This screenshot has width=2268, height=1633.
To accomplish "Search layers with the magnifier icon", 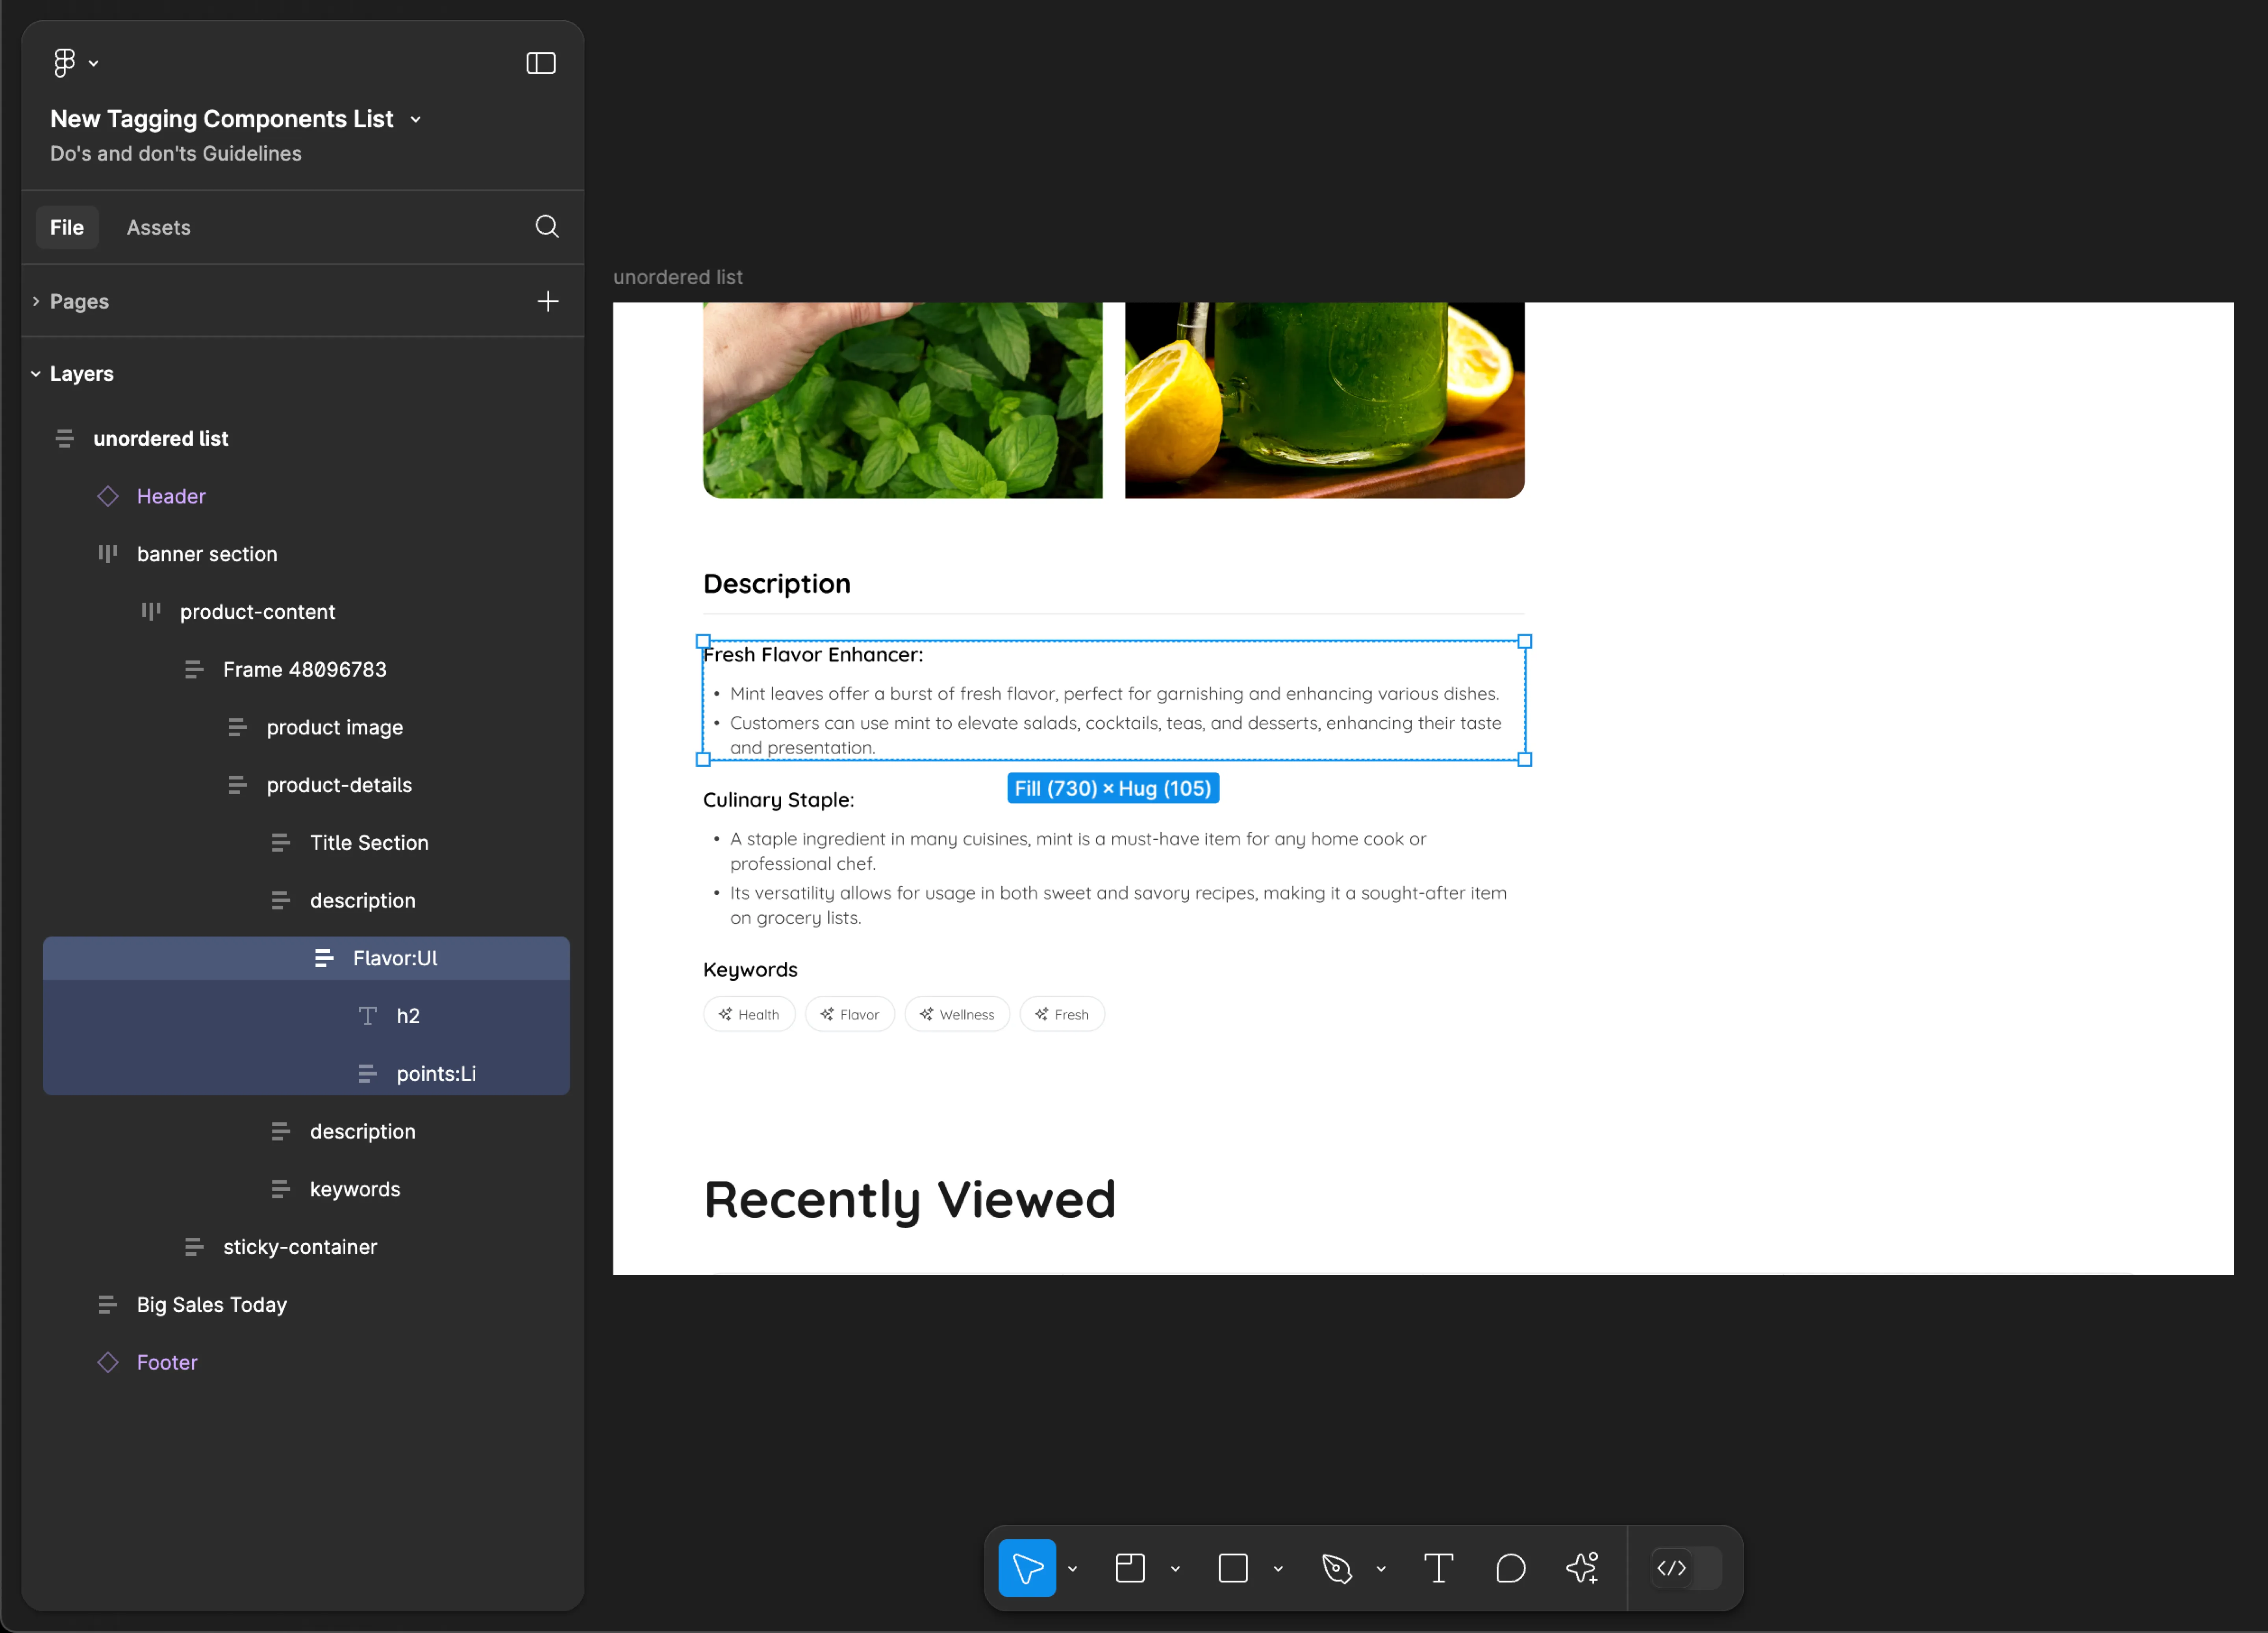I will click(x=547, y=227).
